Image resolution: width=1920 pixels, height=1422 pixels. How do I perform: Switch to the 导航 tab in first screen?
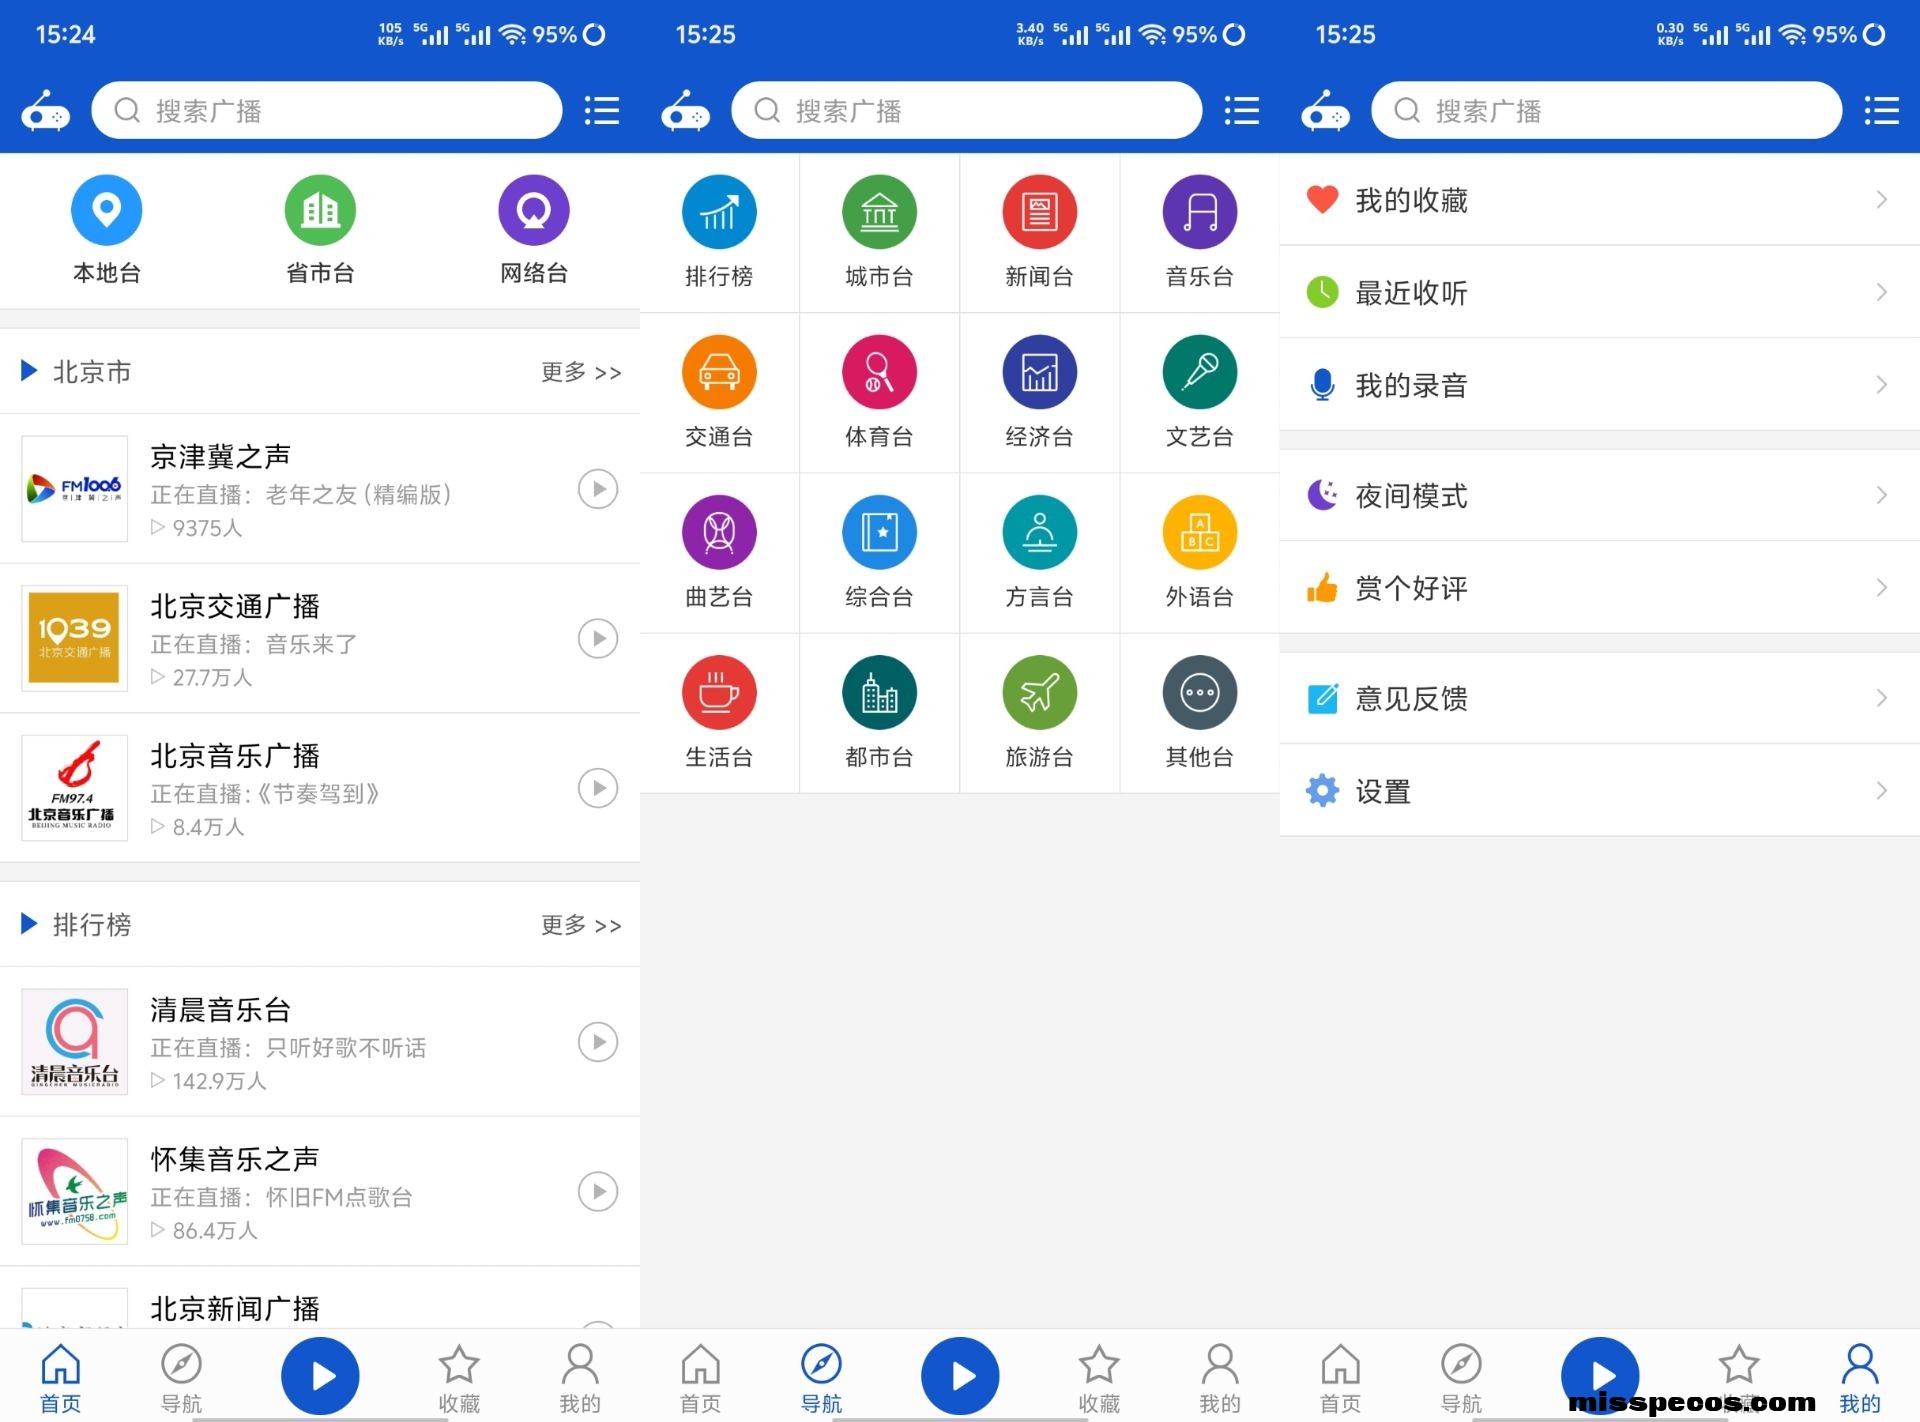[181, 1378]
